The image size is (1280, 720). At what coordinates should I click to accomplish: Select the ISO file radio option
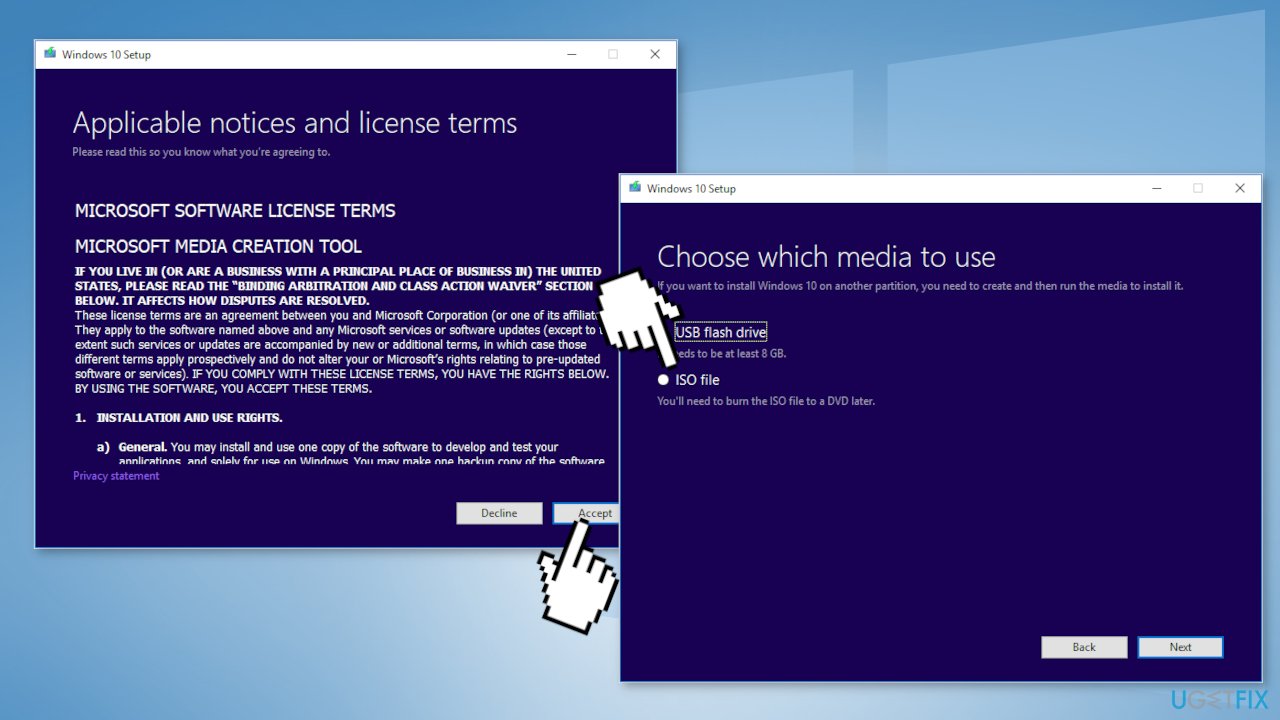(663, 380)
